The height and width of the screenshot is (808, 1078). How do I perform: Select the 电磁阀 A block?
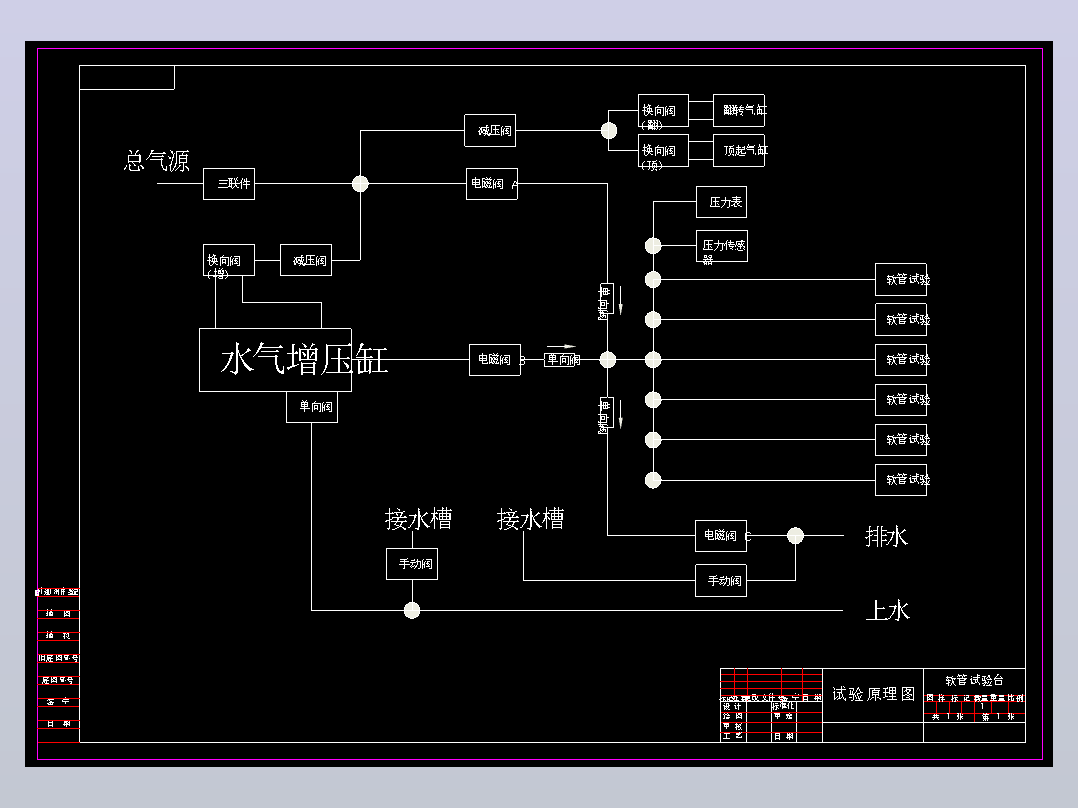tap(492, 184)
